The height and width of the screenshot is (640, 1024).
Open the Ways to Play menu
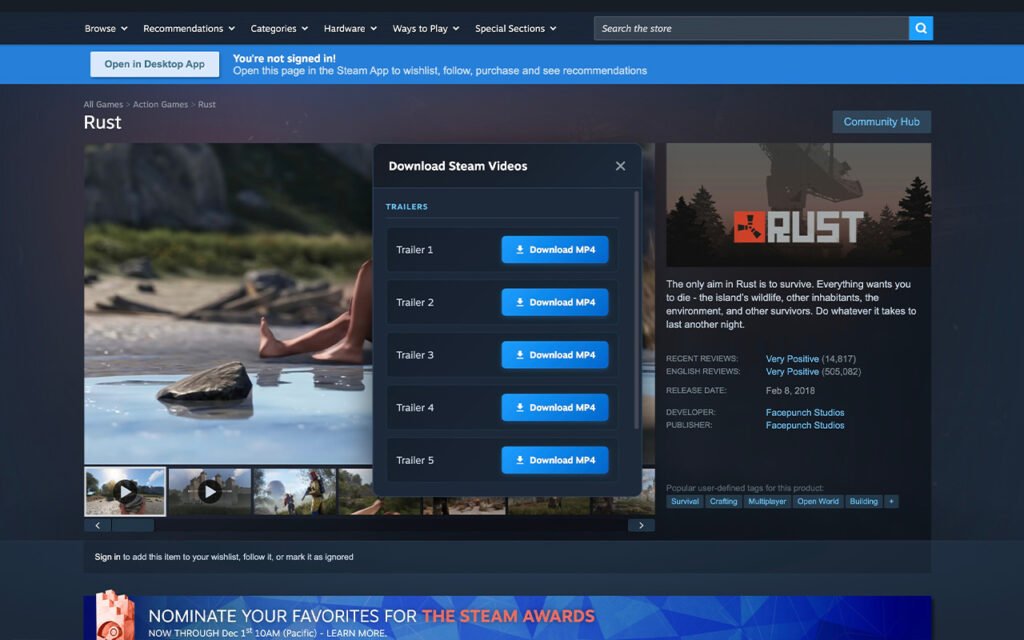click(x=426, y=28)
